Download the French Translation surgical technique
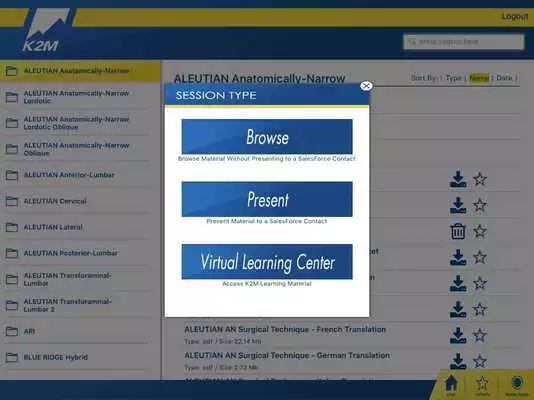Screen dimensions: 534x400 (458, 335)
